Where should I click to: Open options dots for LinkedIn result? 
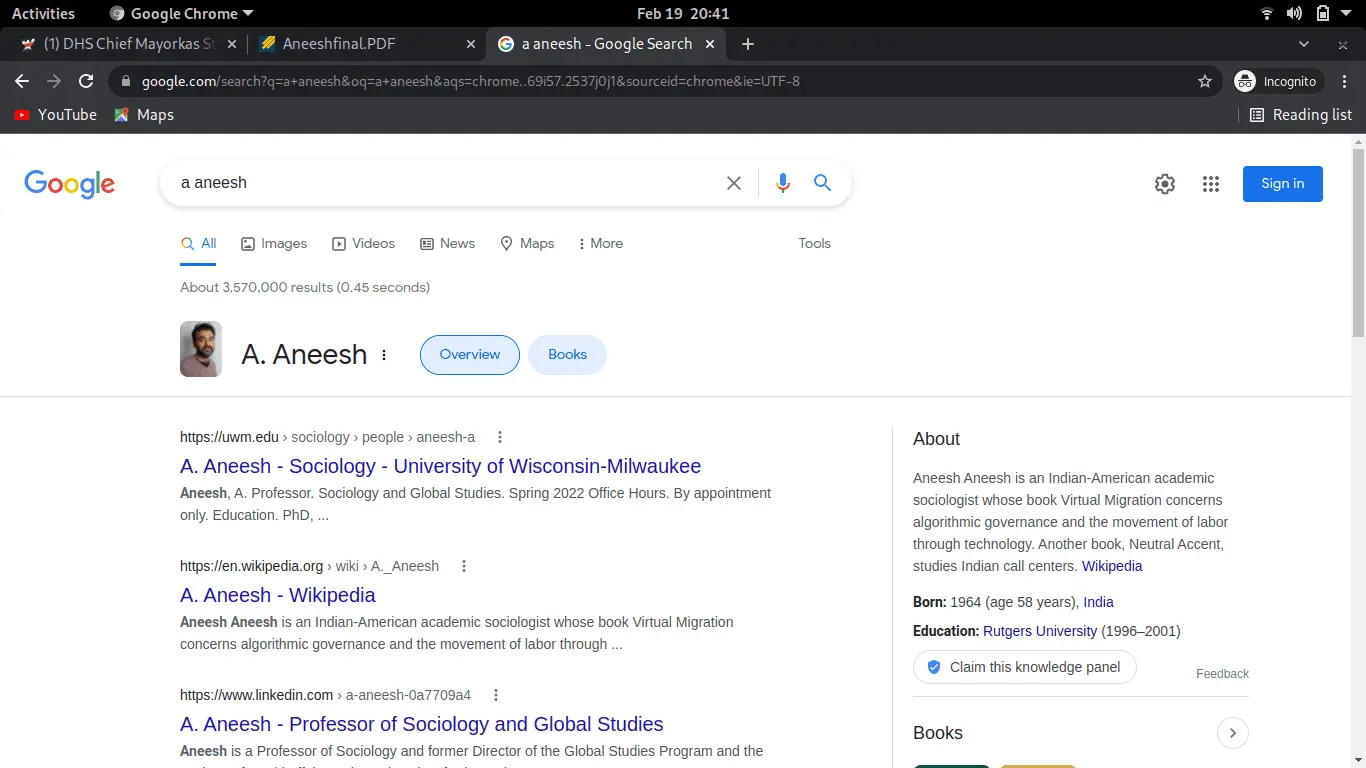pyautogui.click(x=496, y=695)
